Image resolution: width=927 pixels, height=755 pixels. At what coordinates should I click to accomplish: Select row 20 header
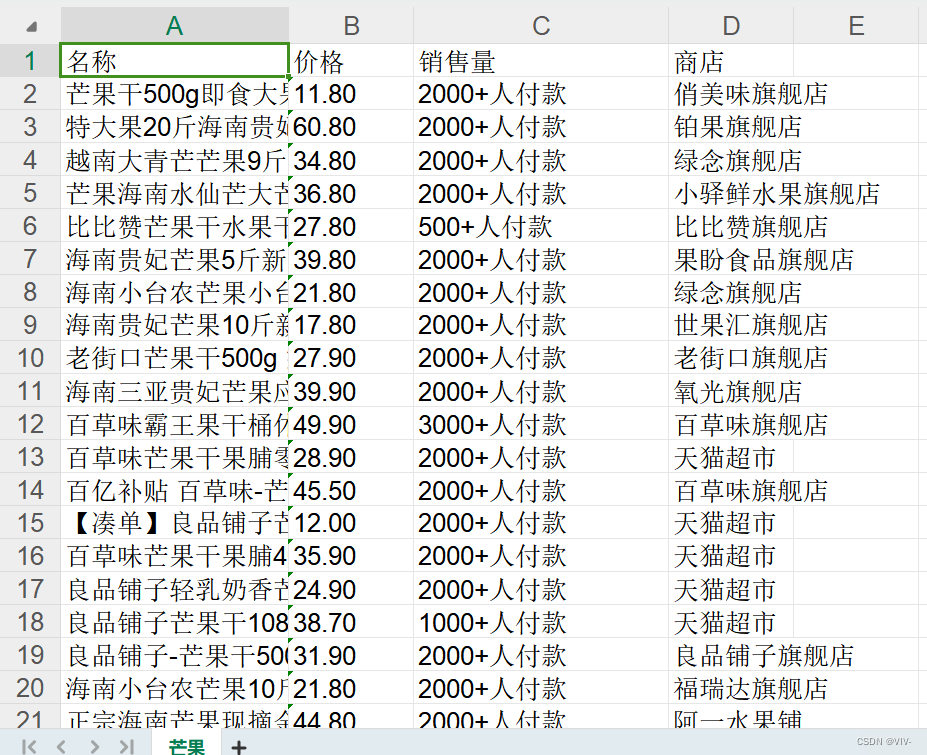[30, 688]
